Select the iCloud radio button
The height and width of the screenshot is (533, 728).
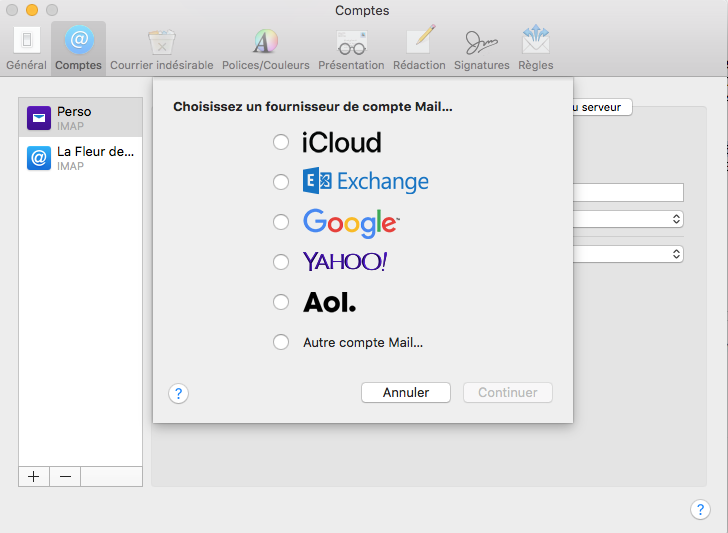tap(281, 142)
